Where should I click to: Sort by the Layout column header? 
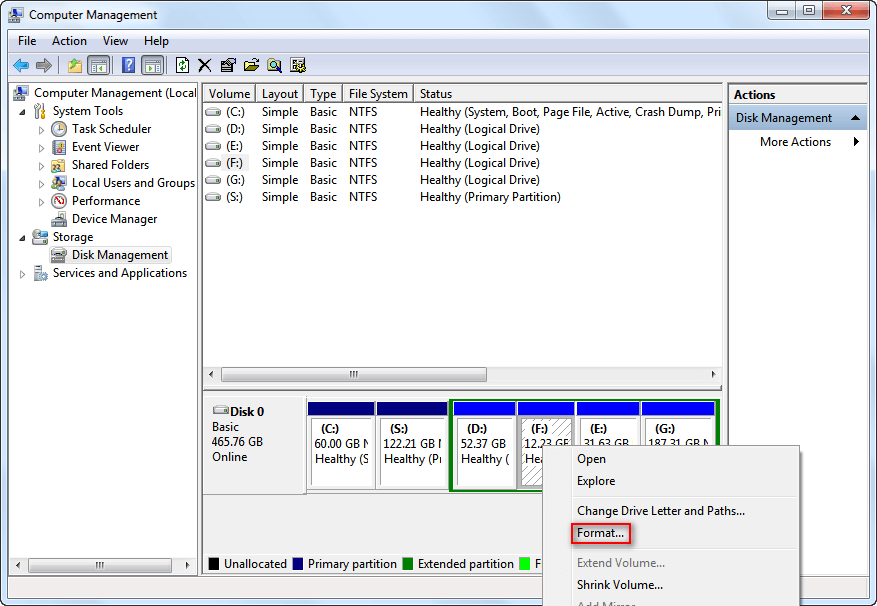pos(280,94)
